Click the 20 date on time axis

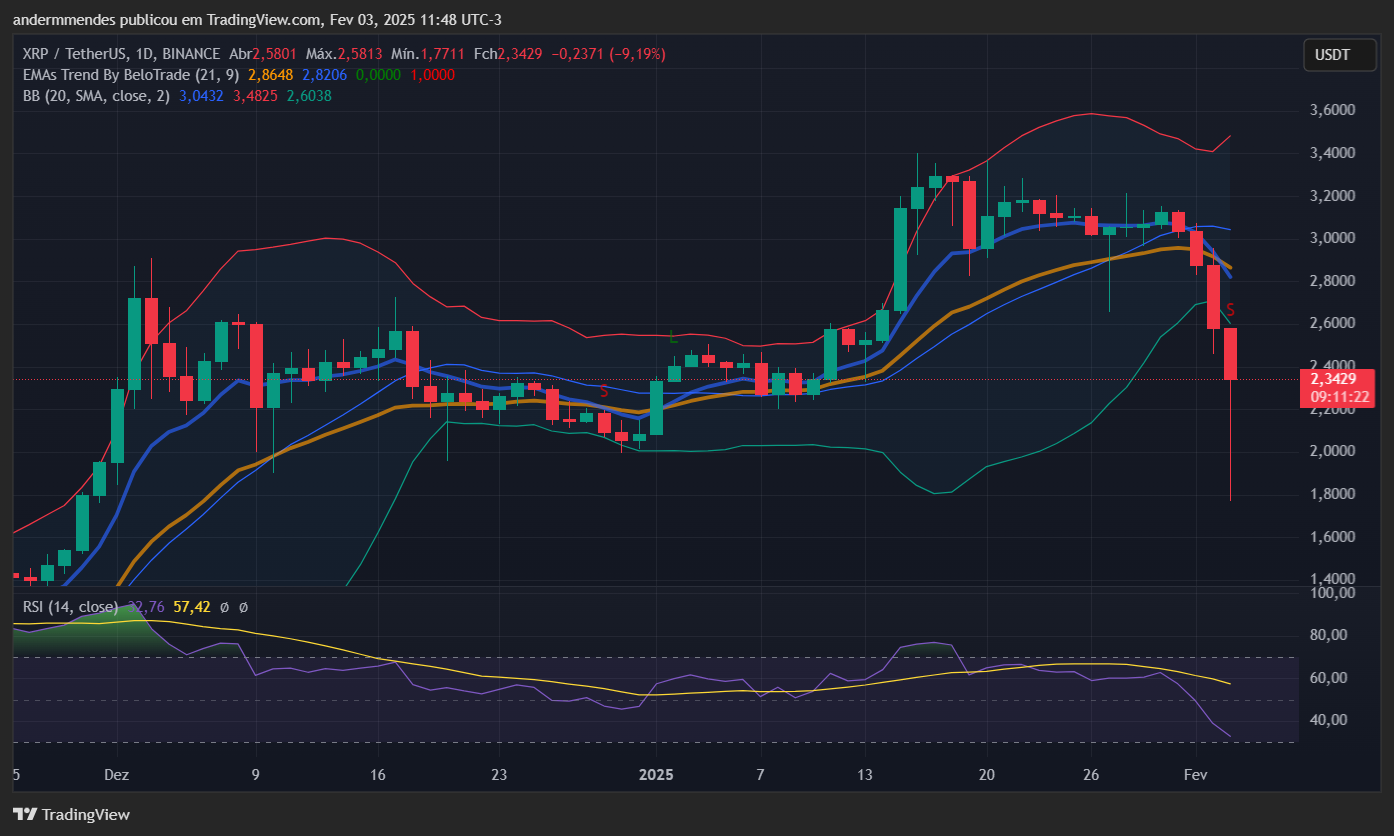987,775
